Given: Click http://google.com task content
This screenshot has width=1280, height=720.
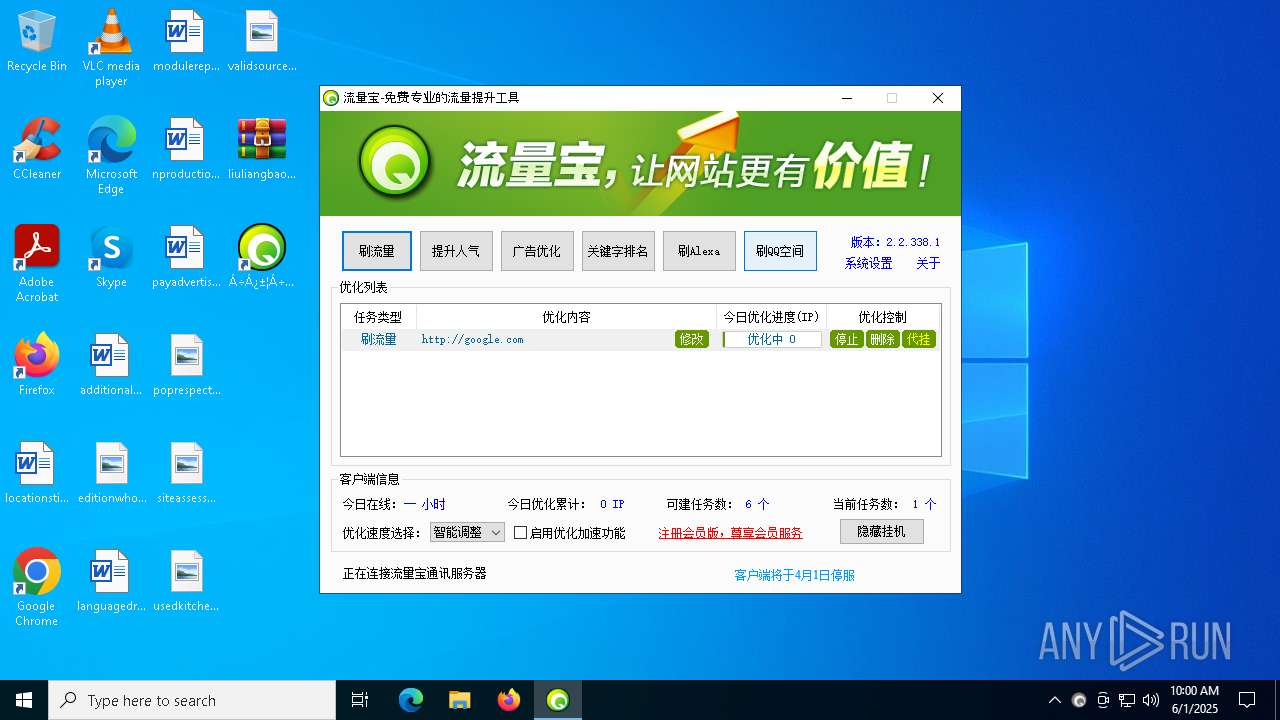Looking at the screenshot, I should (x=472, y=339).
